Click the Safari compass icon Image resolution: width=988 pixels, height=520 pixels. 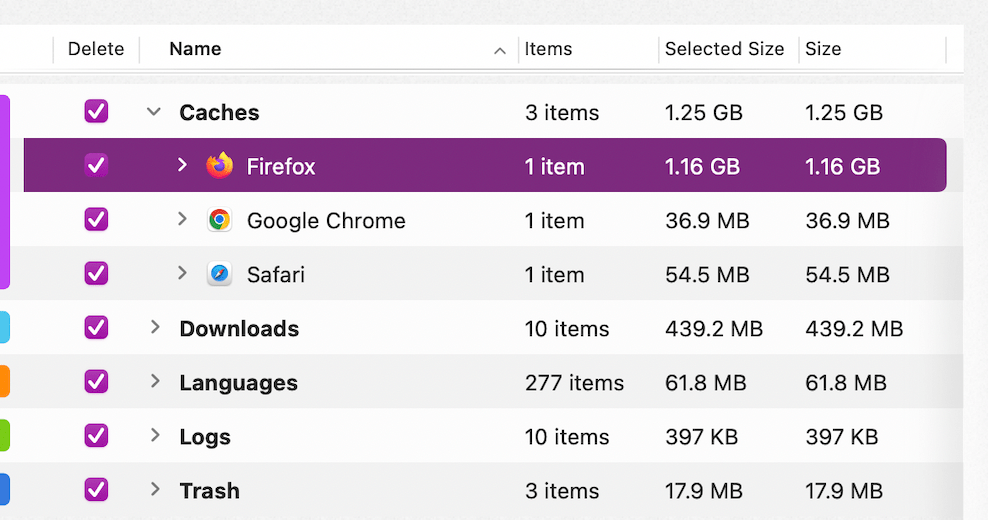220,273
